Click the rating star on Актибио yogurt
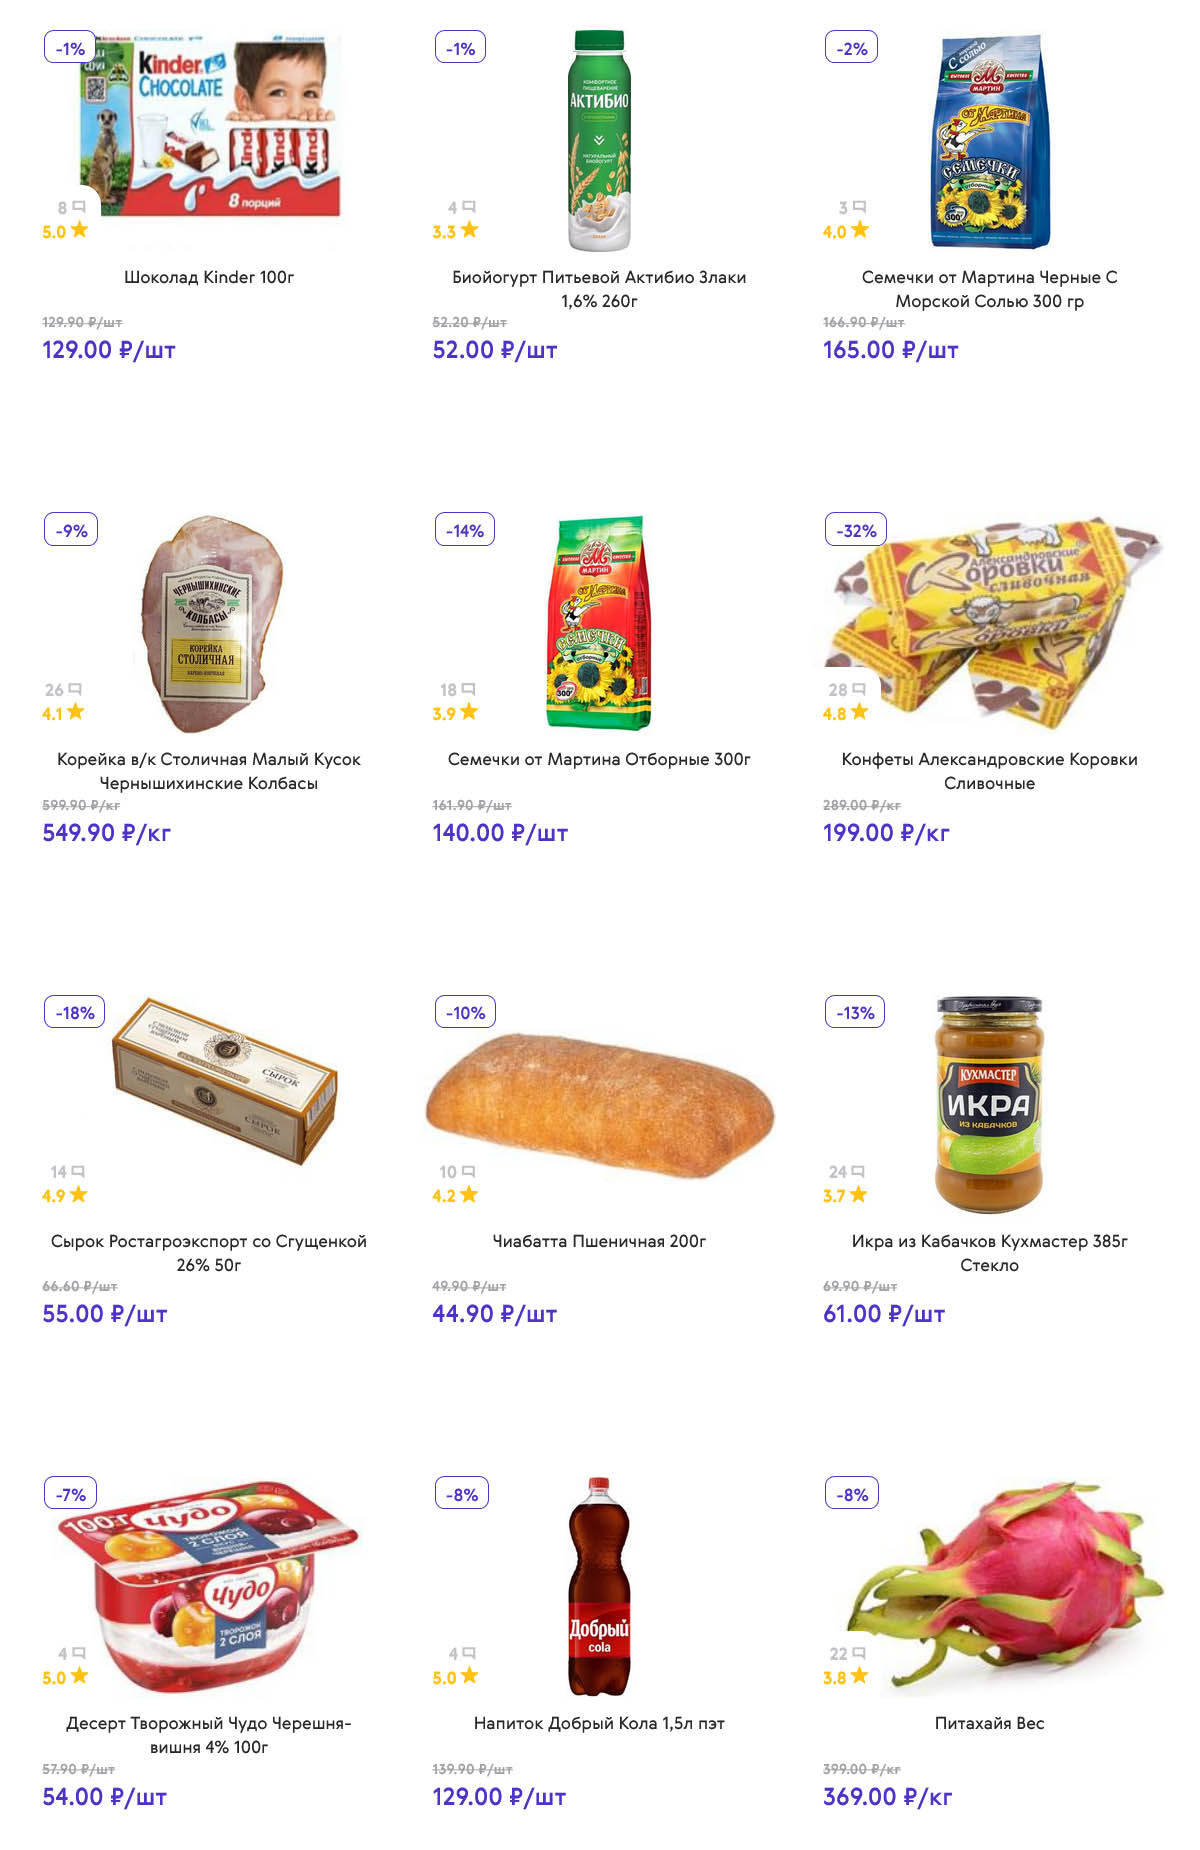Image resolution: width=1200 pixels, height=1850 pixels. coord(469,230)
